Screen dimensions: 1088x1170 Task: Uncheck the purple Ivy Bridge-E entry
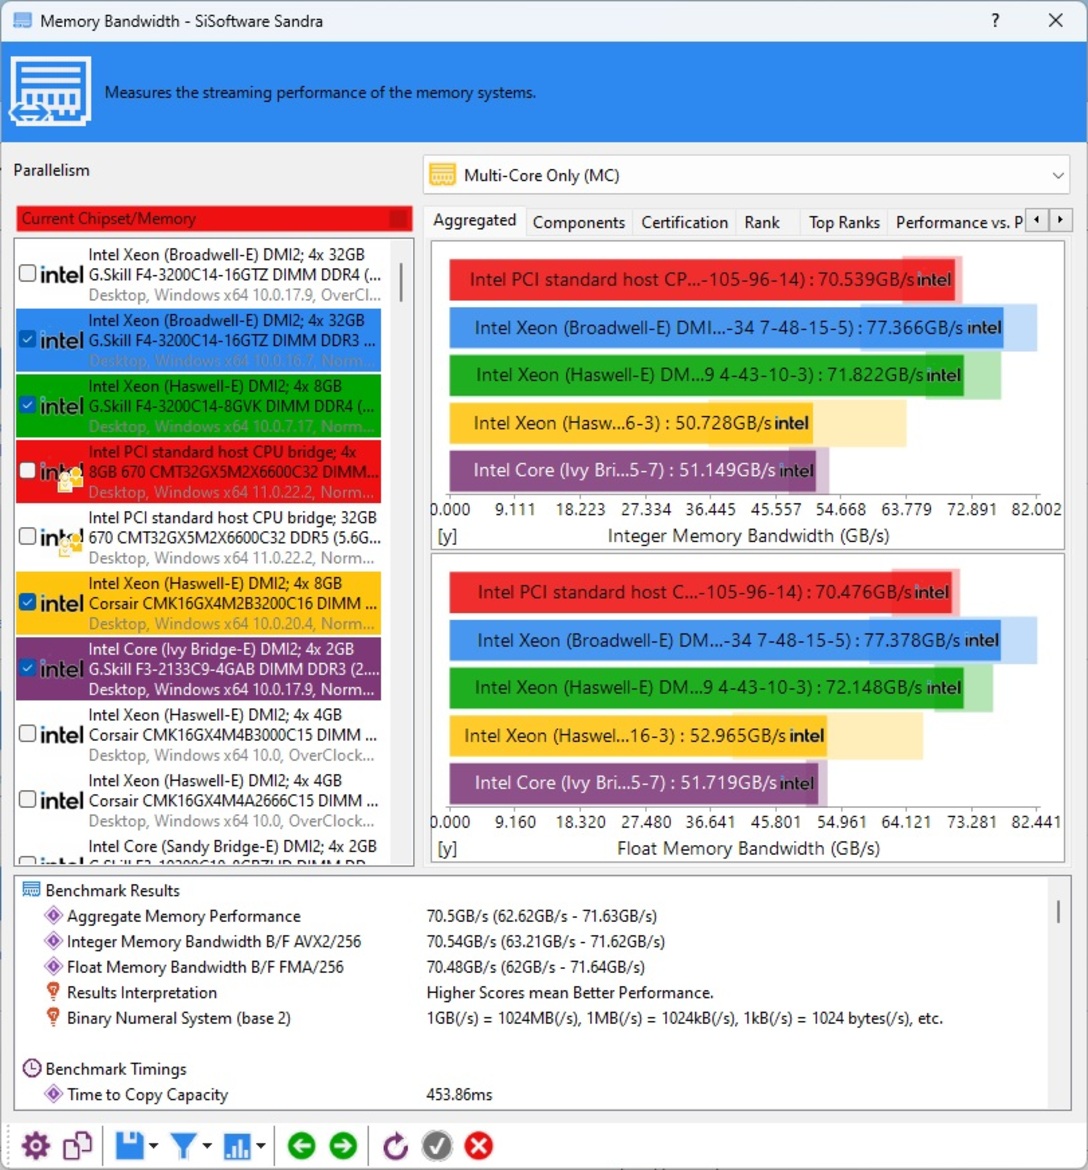(28, 668)
